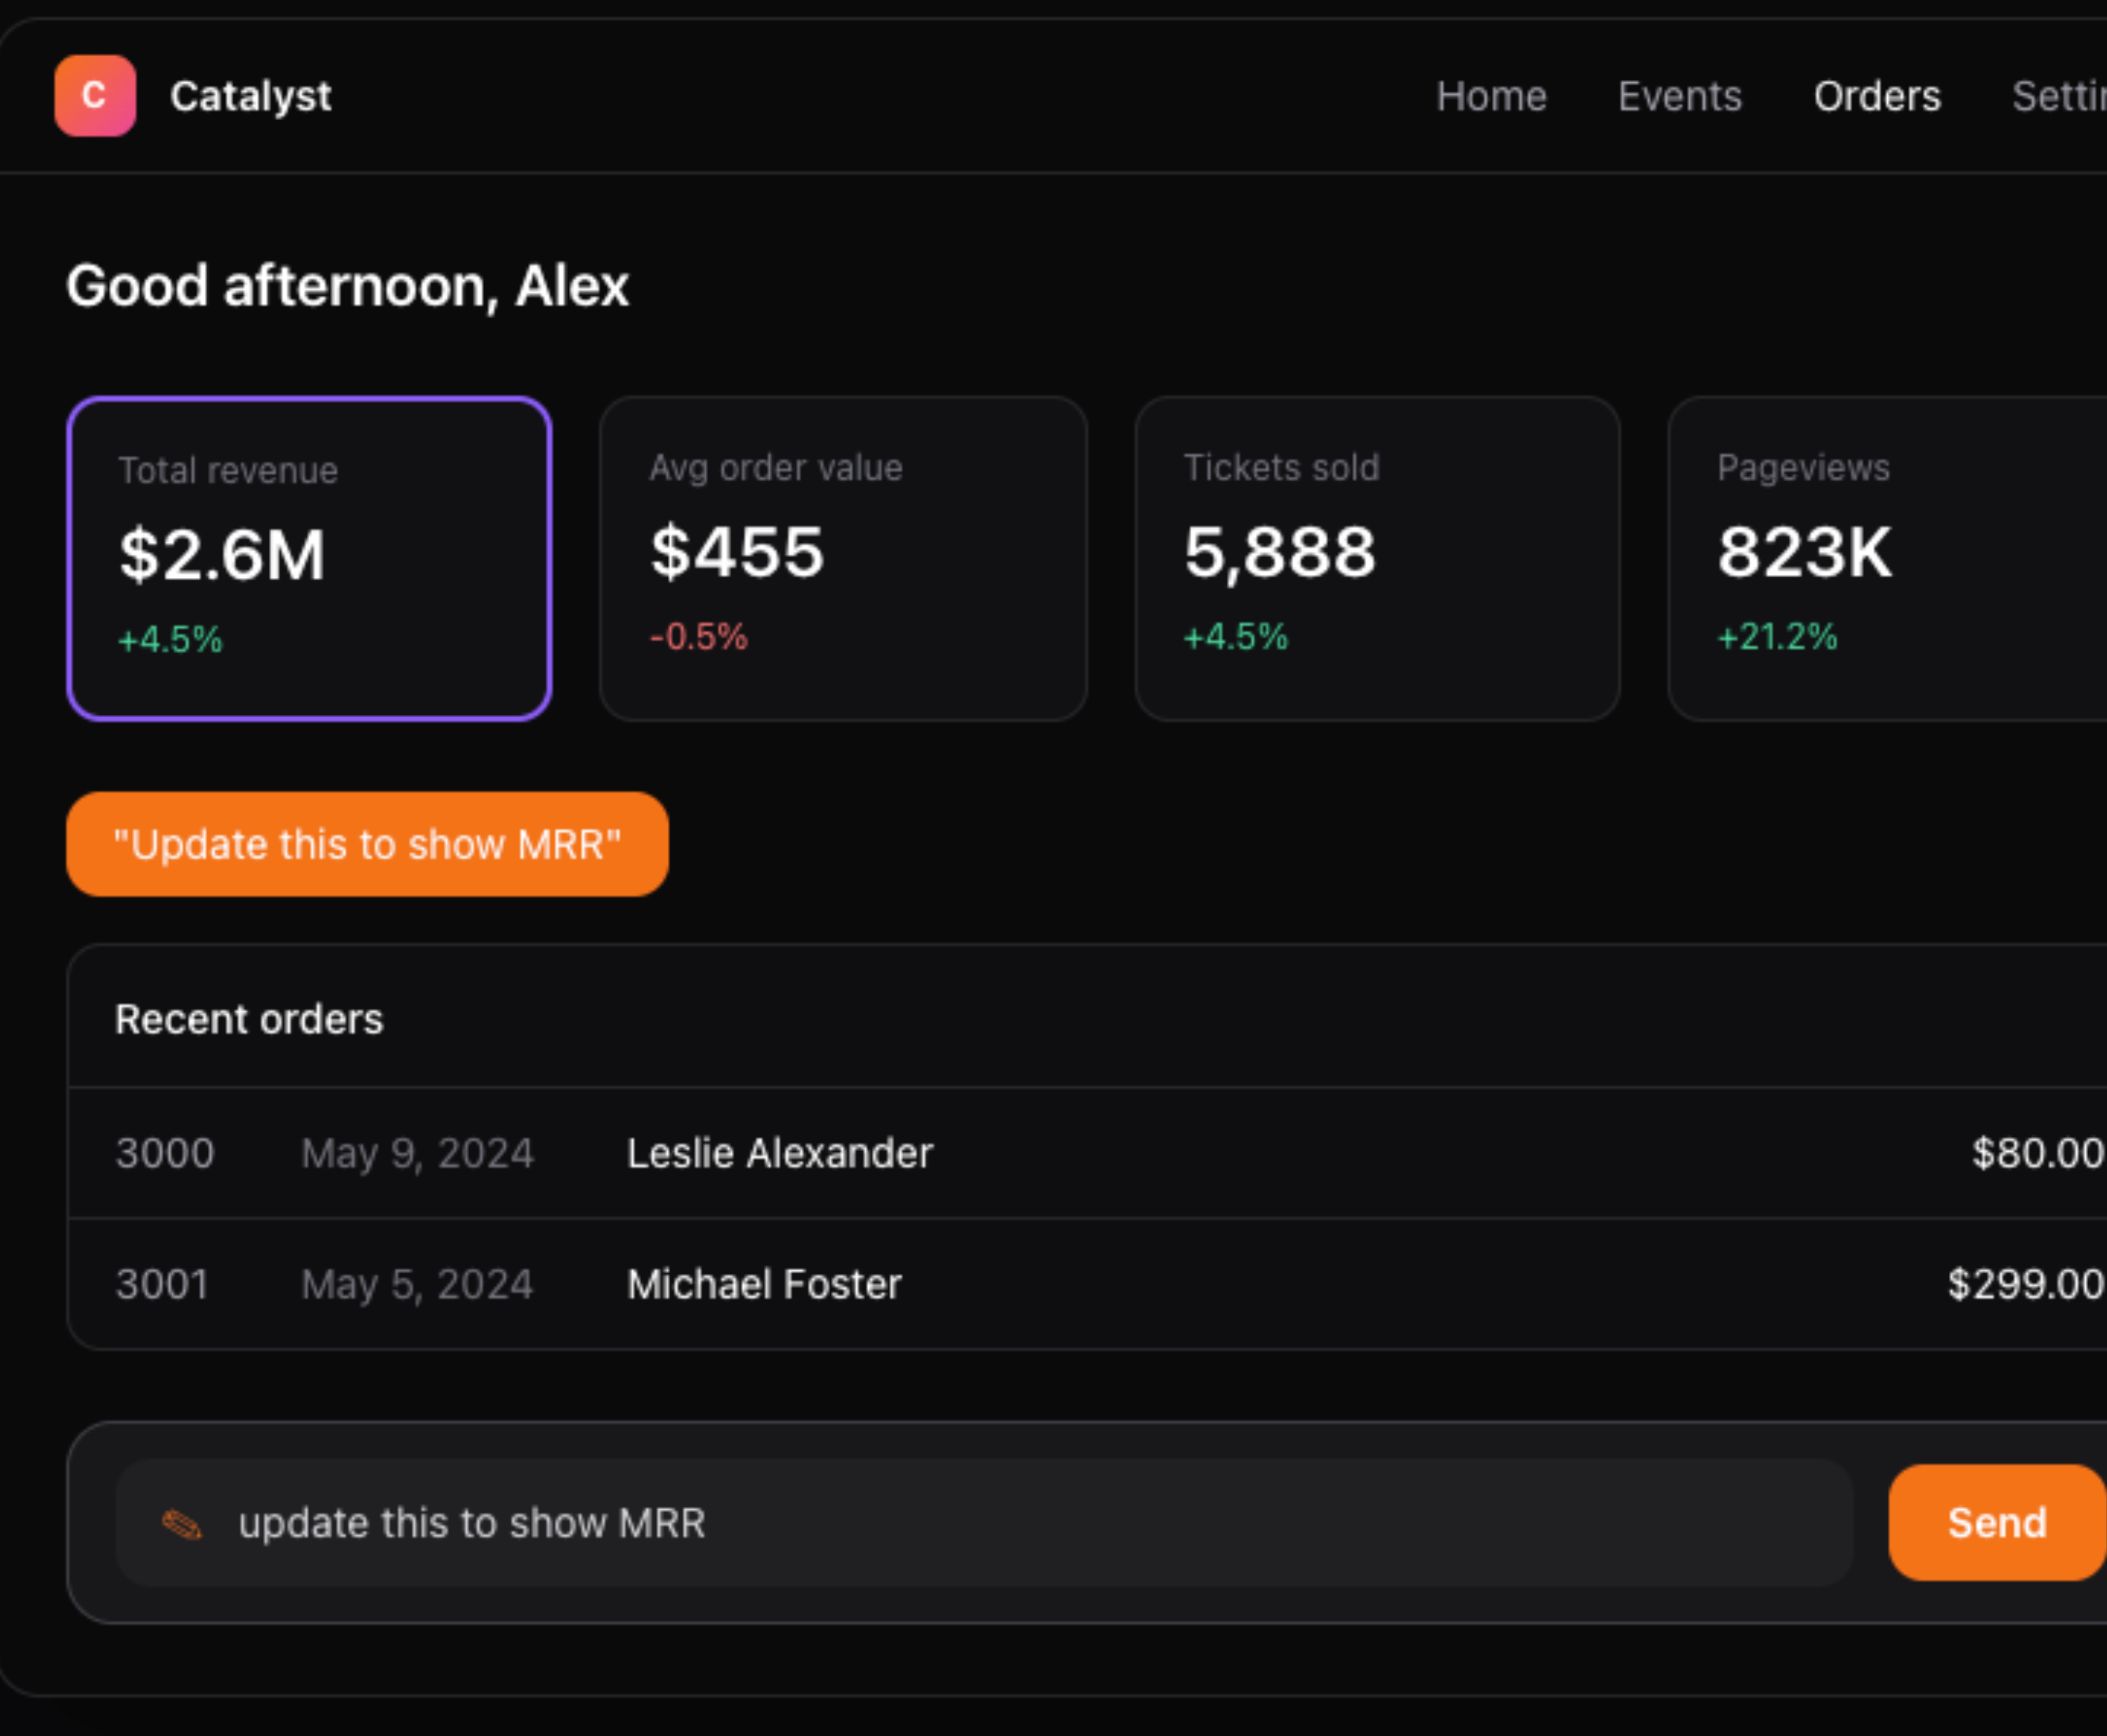Open the Home nav item
Viewport: 2107px width, 1736px height.
(1491, 97)
